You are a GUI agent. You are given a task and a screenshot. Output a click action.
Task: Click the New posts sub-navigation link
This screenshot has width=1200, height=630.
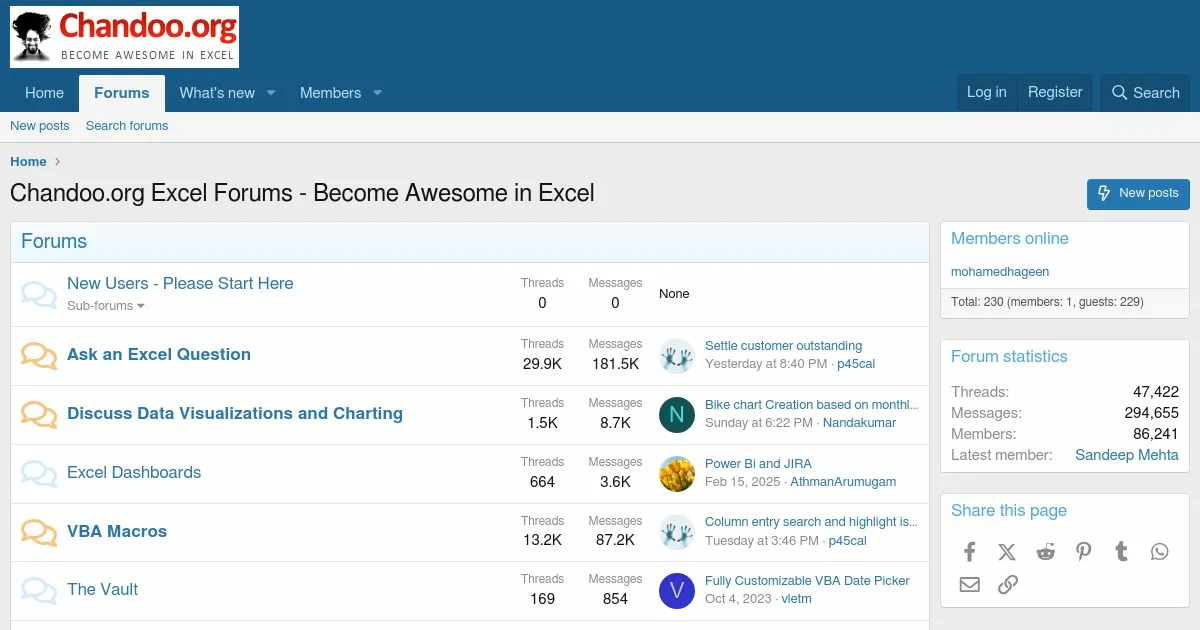40,126
